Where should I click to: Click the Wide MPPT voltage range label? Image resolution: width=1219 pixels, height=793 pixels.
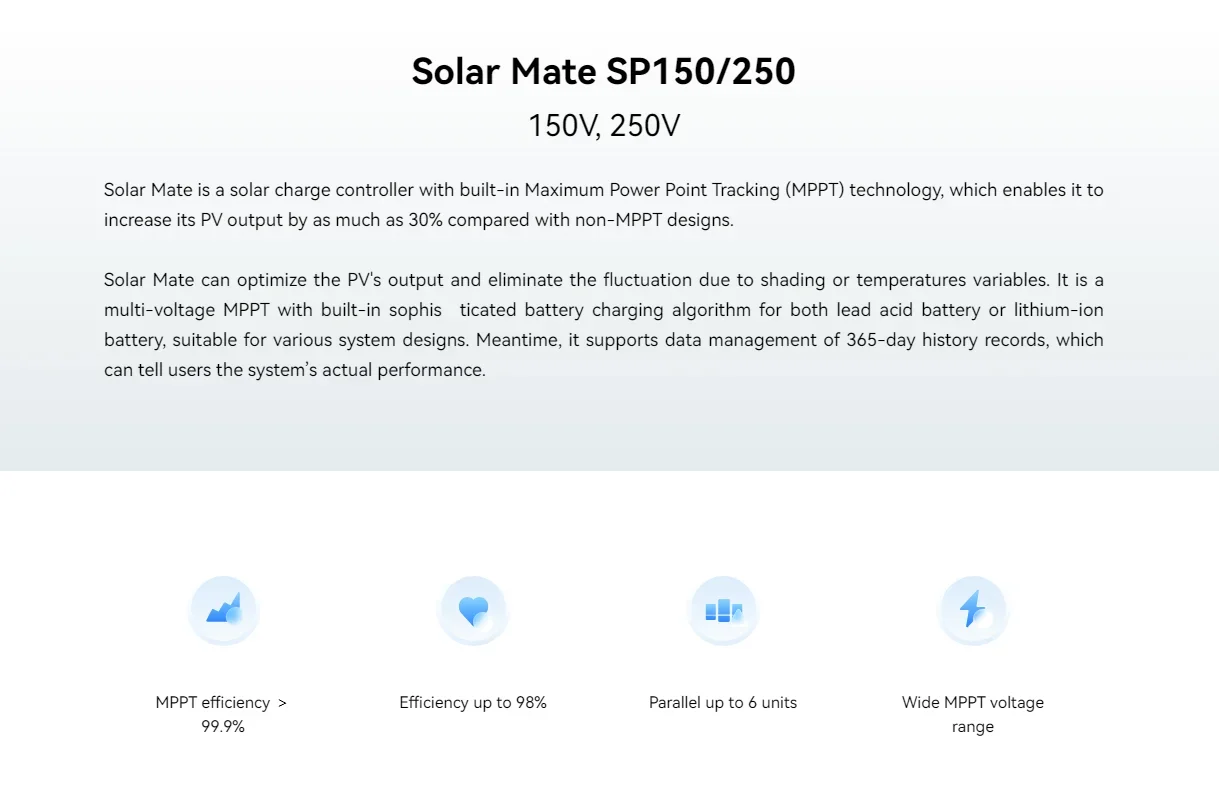973,714
